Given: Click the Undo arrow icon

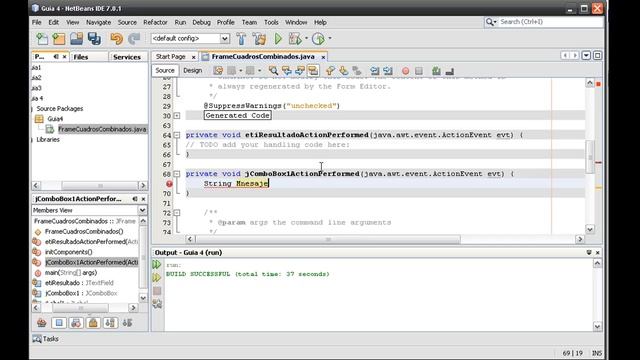Looking at the screenshot, I should tap(116, 39).
